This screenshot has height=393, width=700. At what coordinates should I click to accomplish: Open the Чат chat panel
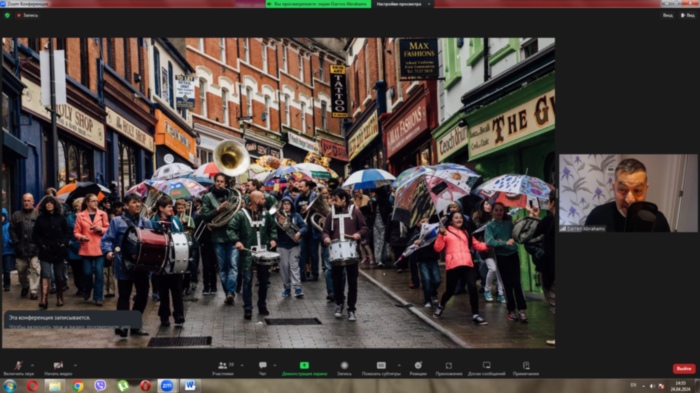point(262,368)
